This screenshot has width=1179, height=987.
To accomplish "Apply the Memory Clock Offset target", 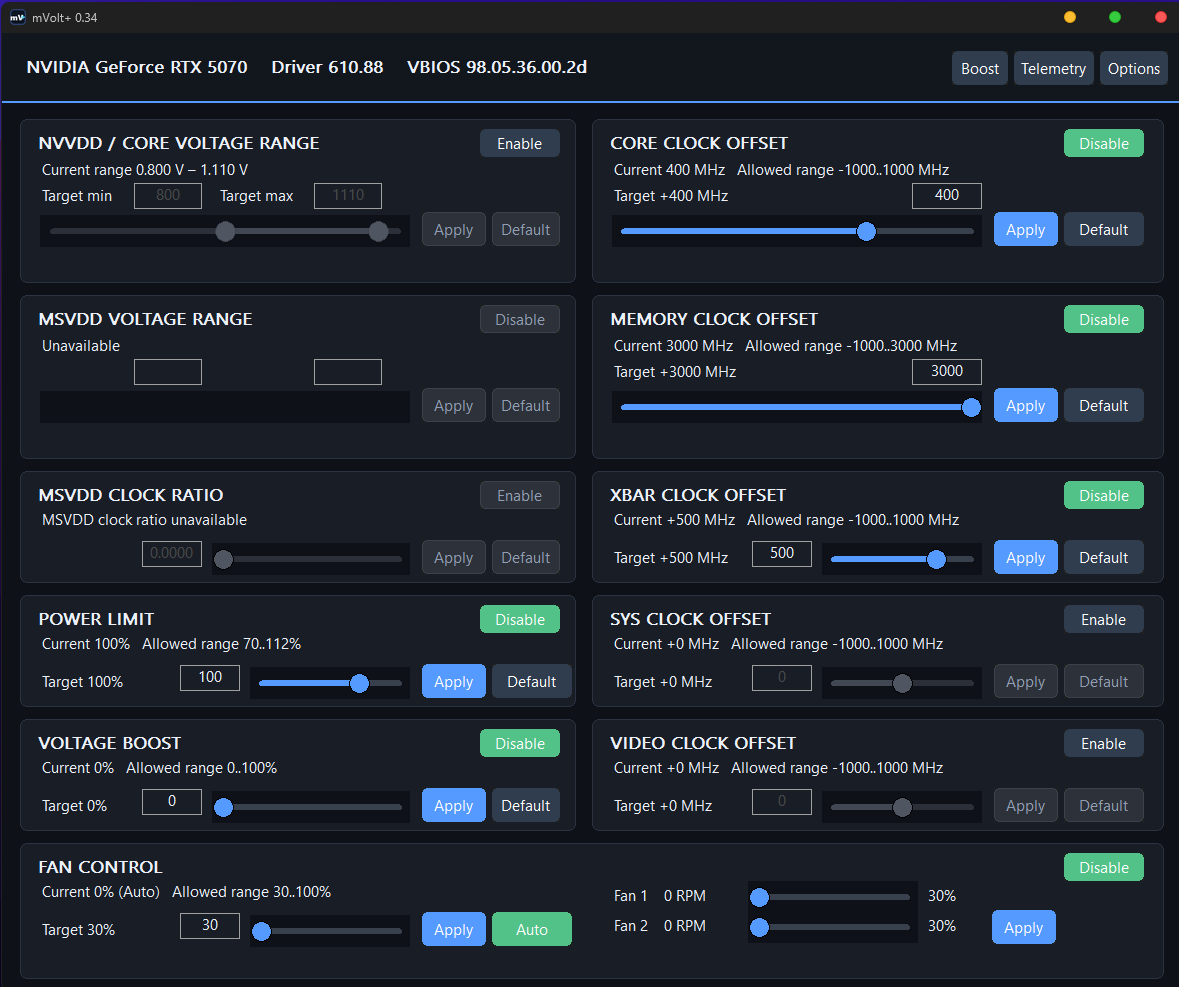I will pyautogui.click(x=1026, y=405).
